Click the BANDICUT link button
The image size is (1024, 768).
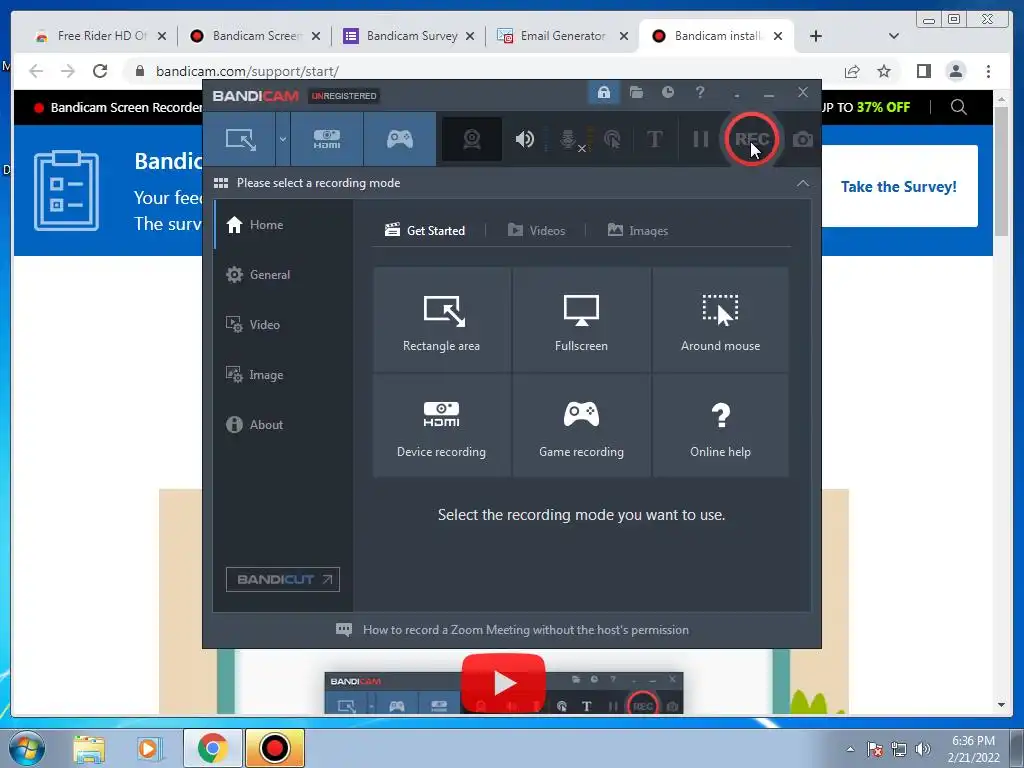point(283,579)
